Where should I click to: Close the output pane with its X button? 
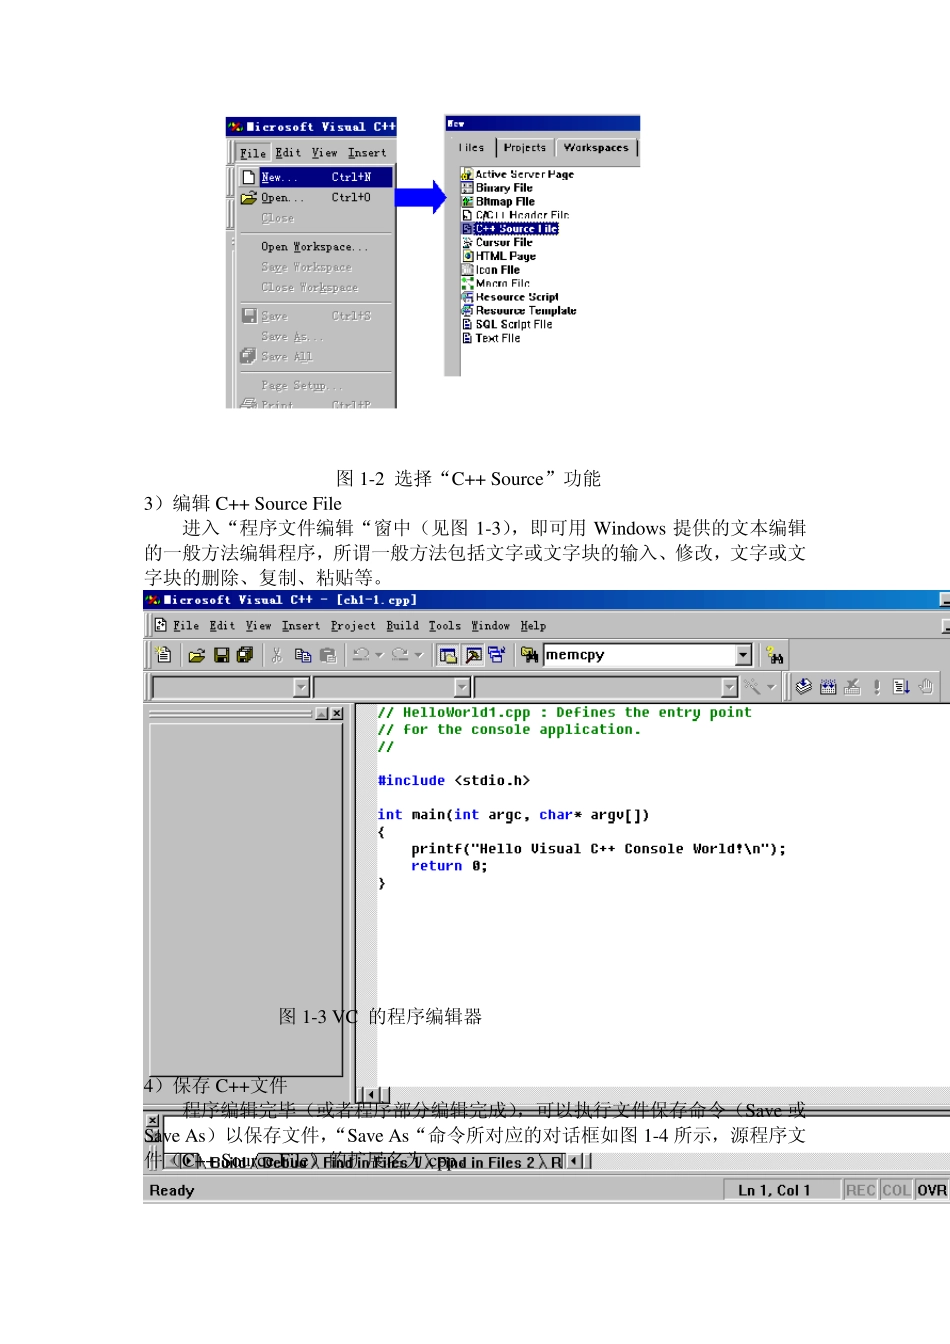coord(152,1120)
